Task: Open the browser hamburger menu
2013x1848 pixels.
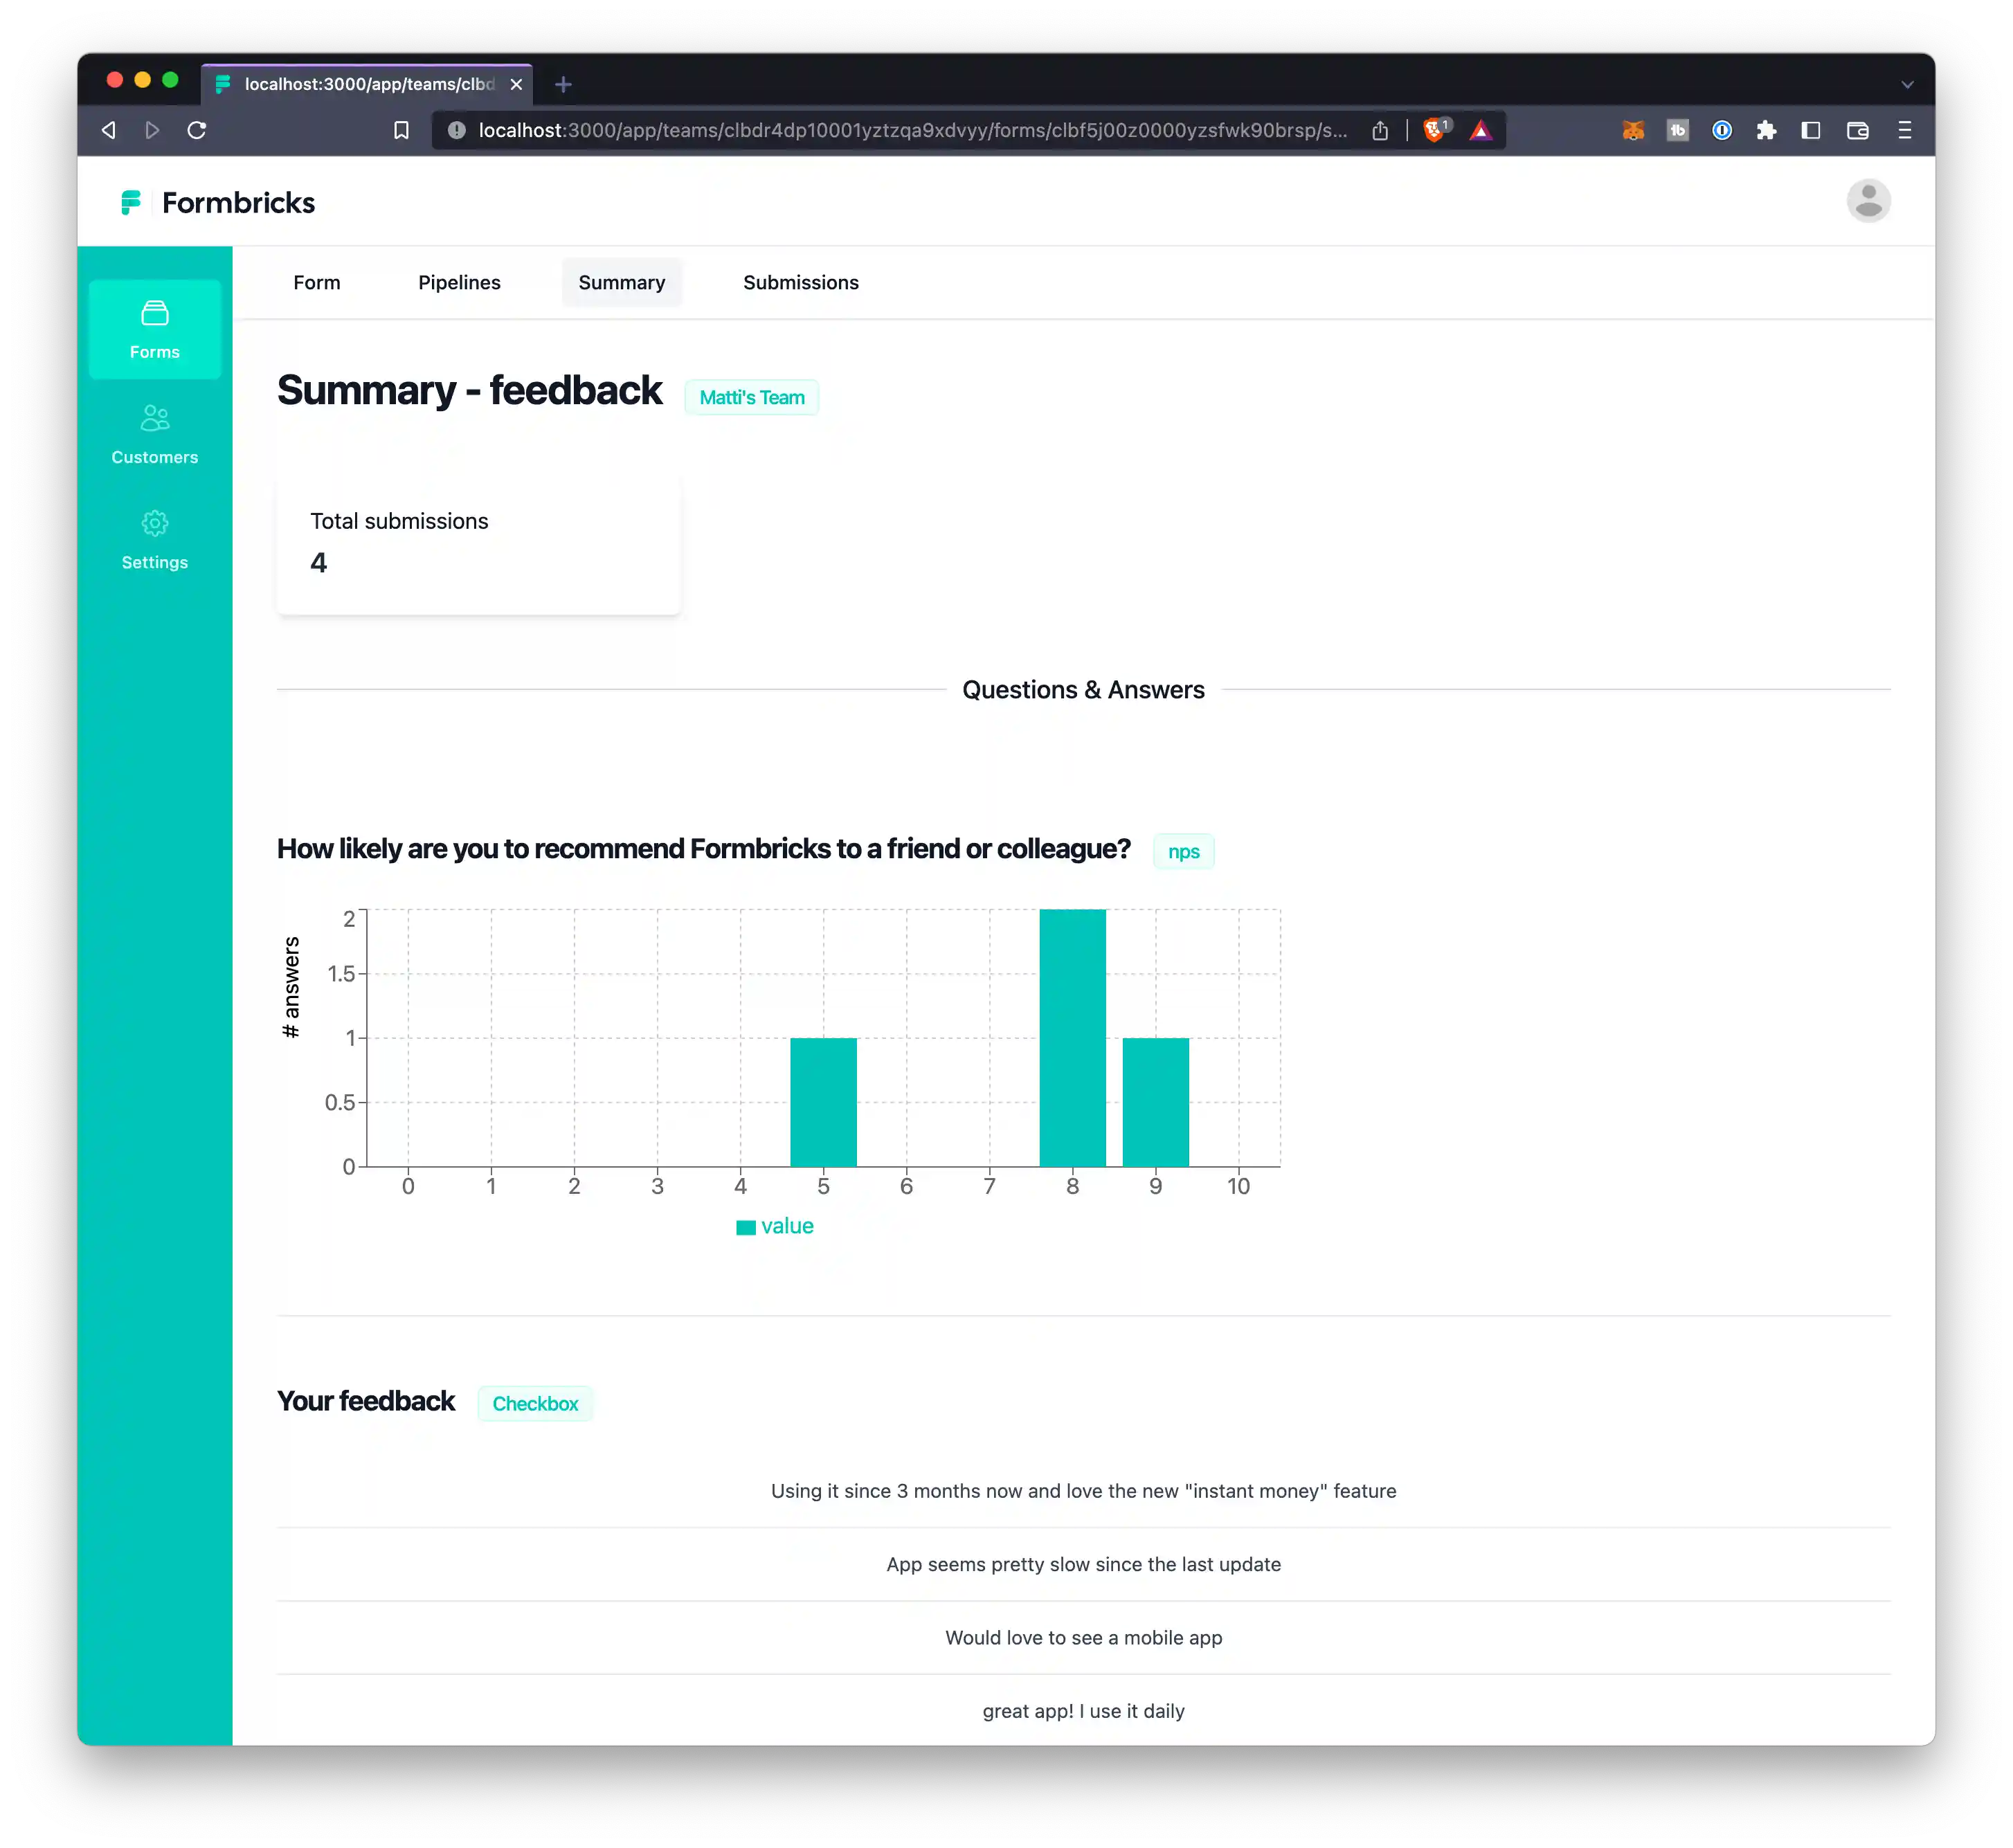Action: tap(1904, 130)
